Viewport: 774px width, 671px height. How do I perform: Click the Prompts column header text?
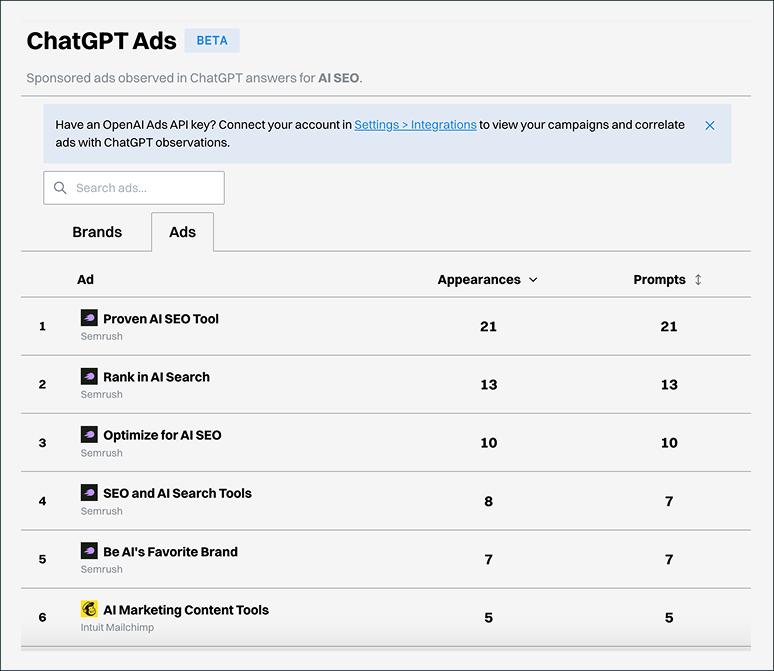pos(659,280)
